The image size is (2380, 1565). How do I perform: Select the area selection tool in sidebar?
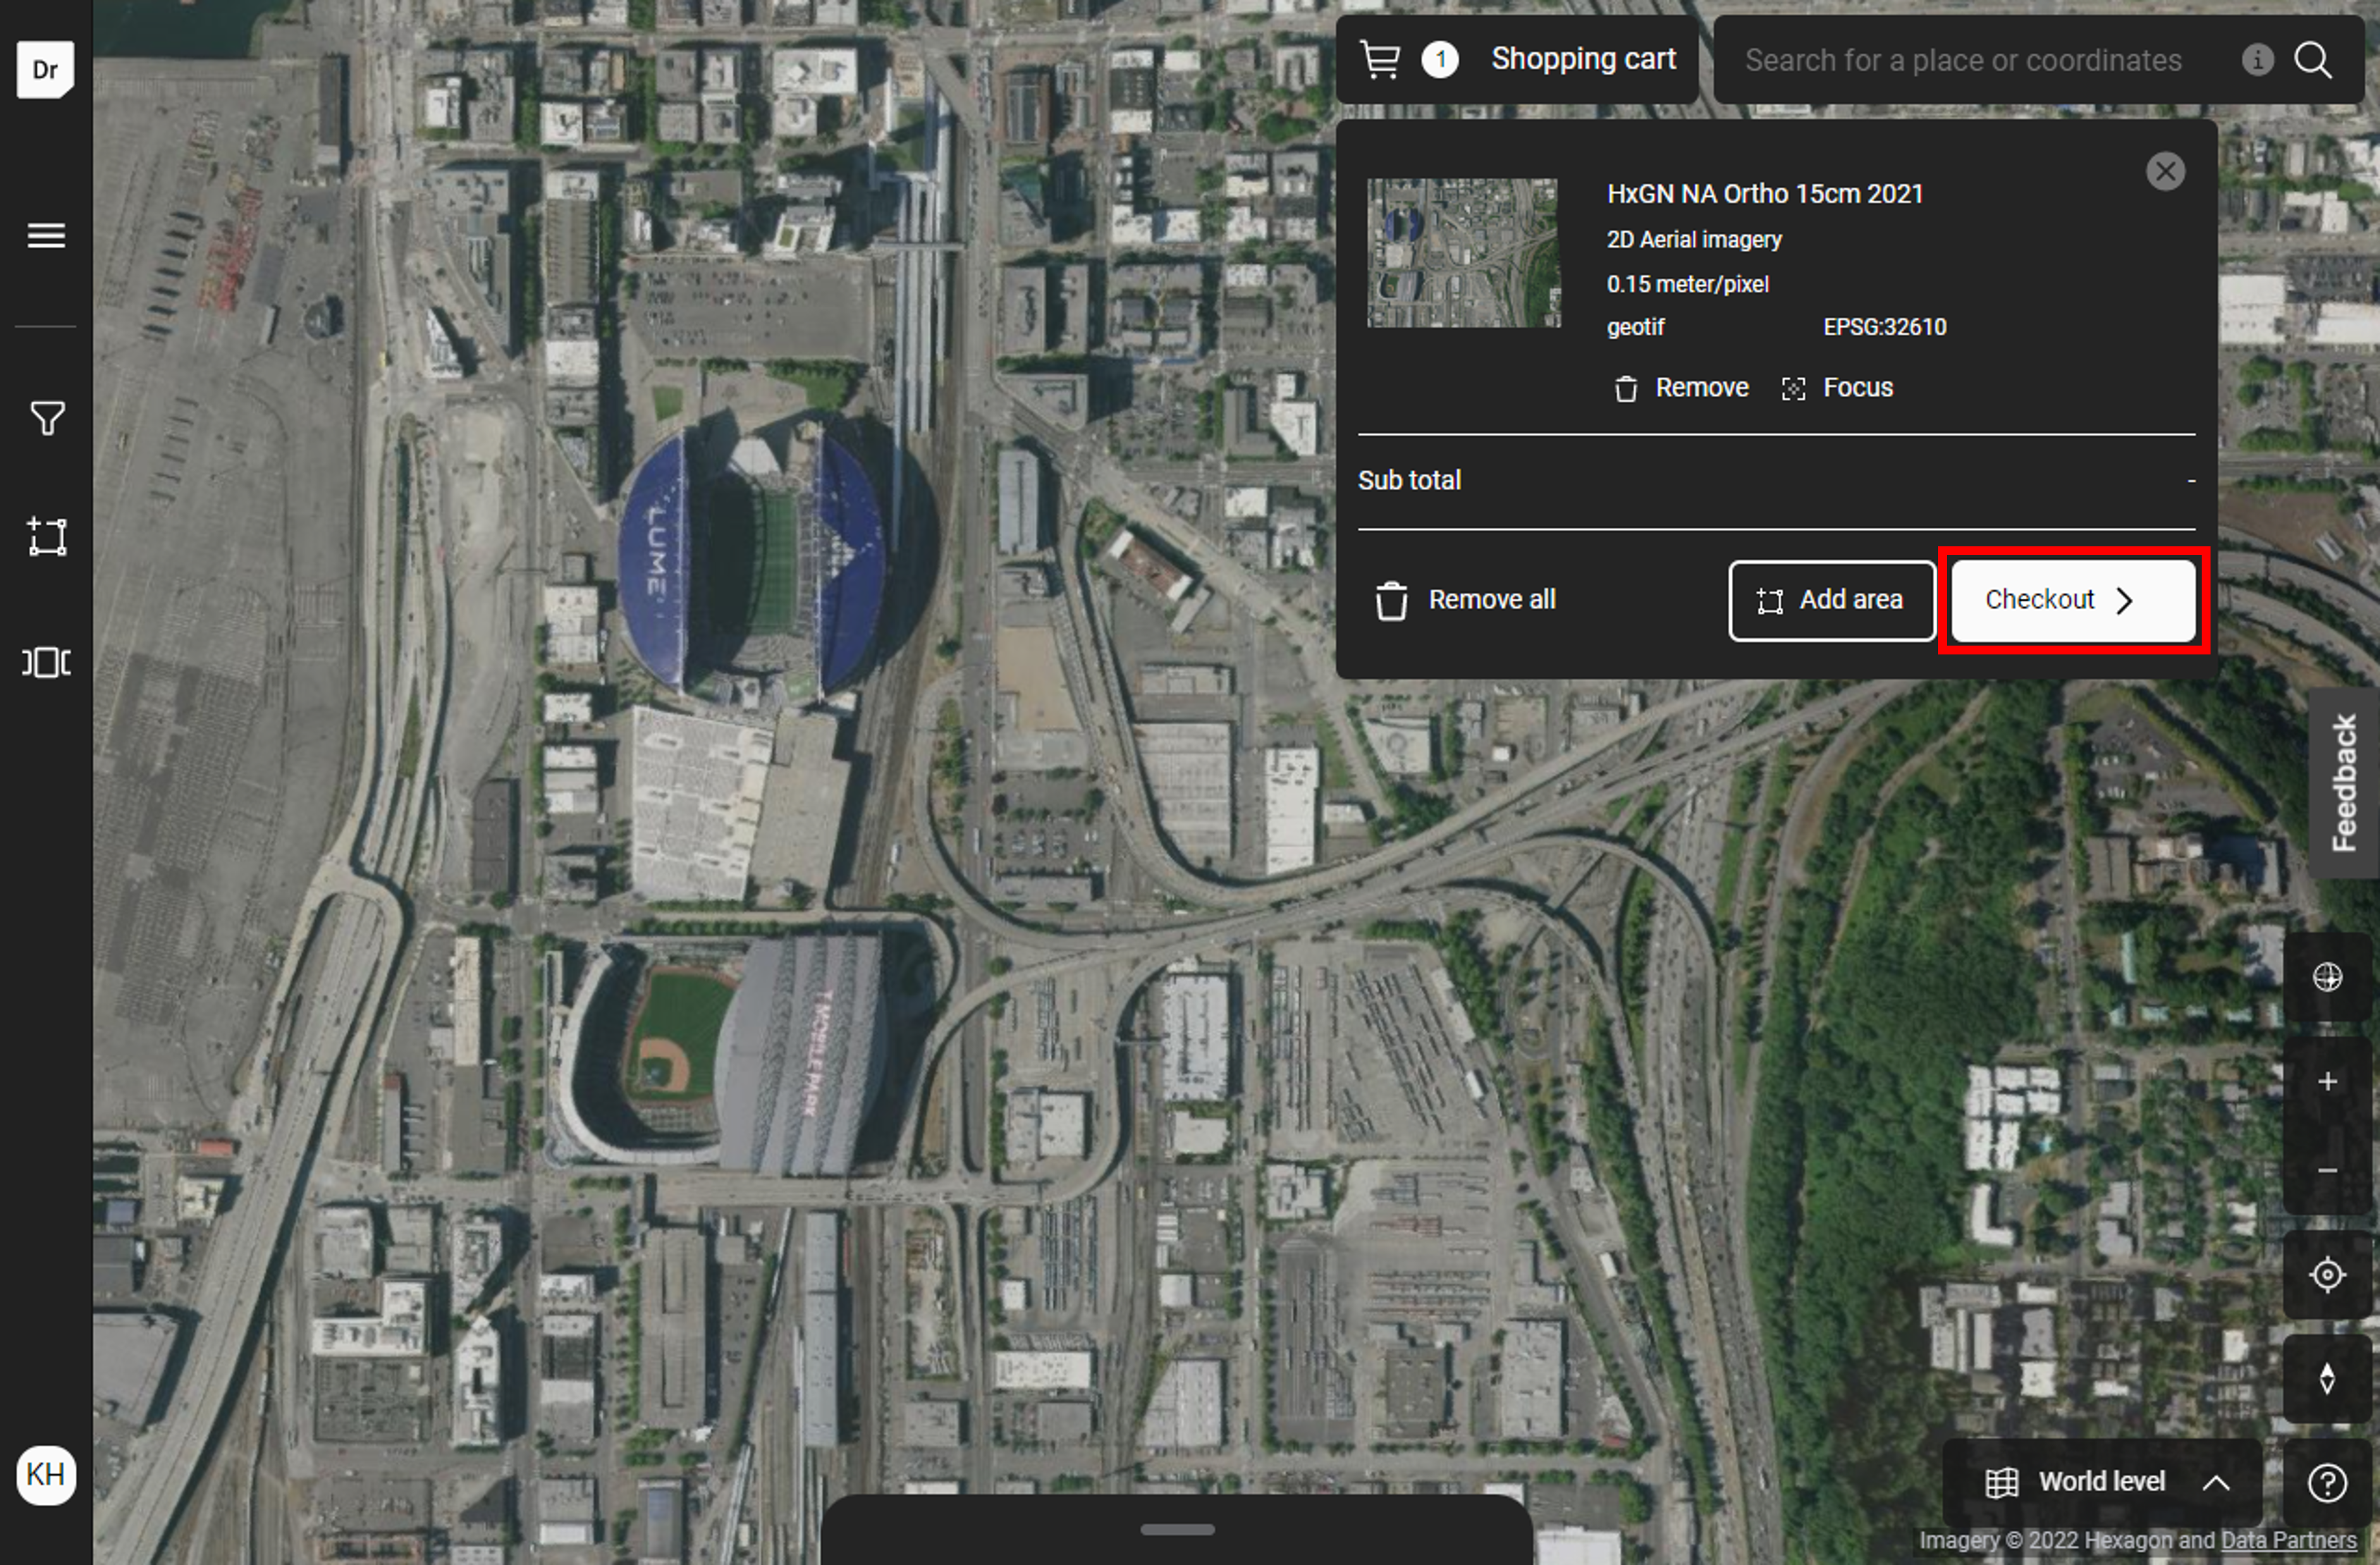(46, 537)
